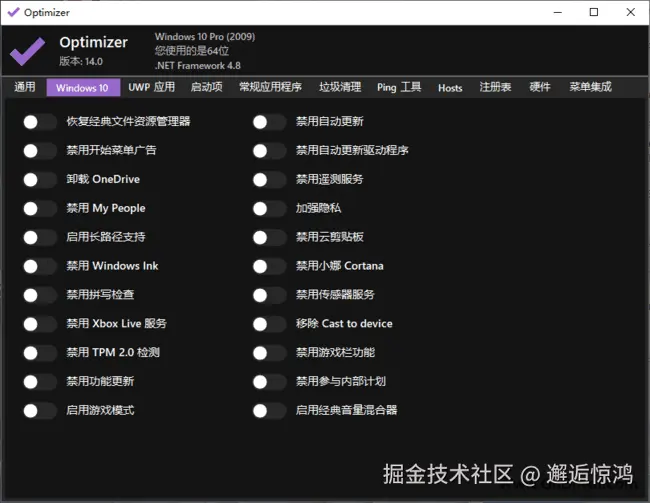Click the Windows 10 Pro (2009) text
650x503 pixels.
pos(205,36)
